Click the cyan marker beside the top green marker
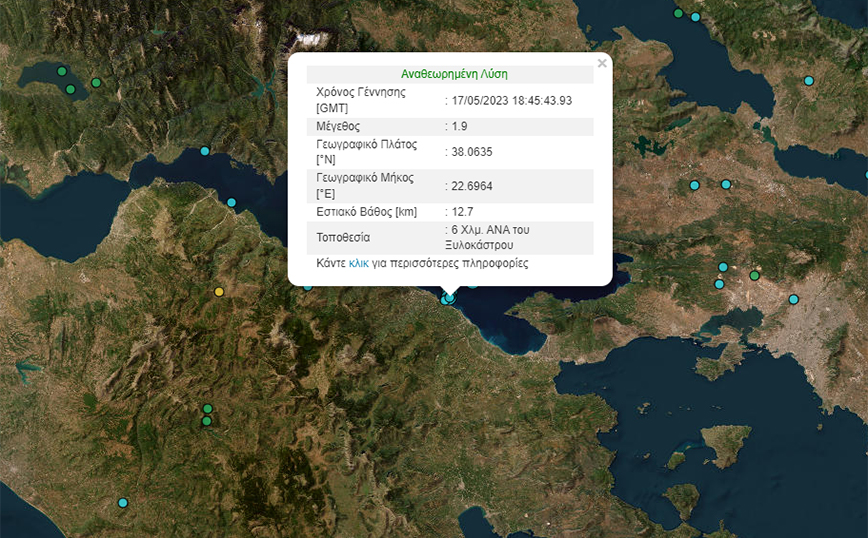The width and height of the screenshot is (868, 538). point(695,17)
